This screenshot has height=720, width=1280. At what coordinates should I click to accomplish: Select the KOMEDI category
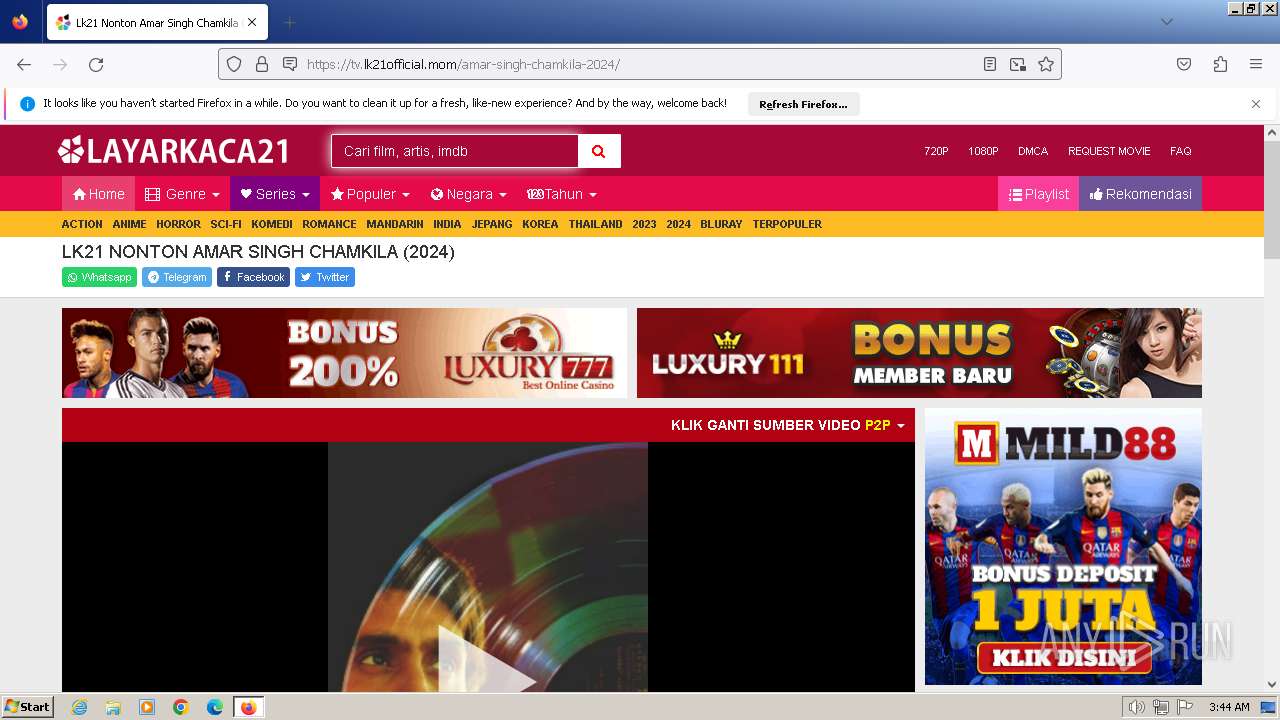coord(272,224)
